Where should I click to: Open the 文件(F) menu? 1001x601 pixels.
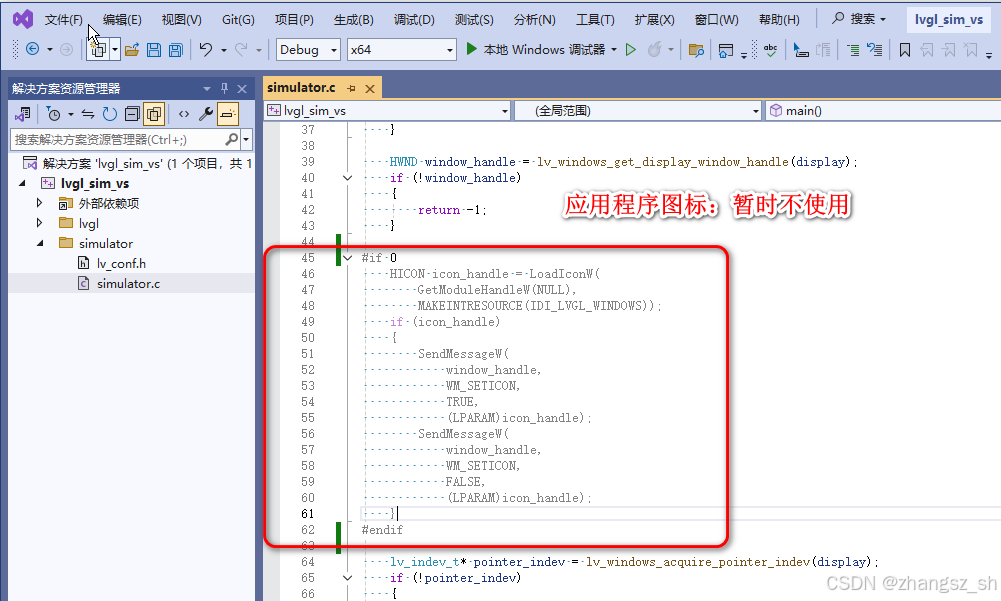[x=64, y=20]
